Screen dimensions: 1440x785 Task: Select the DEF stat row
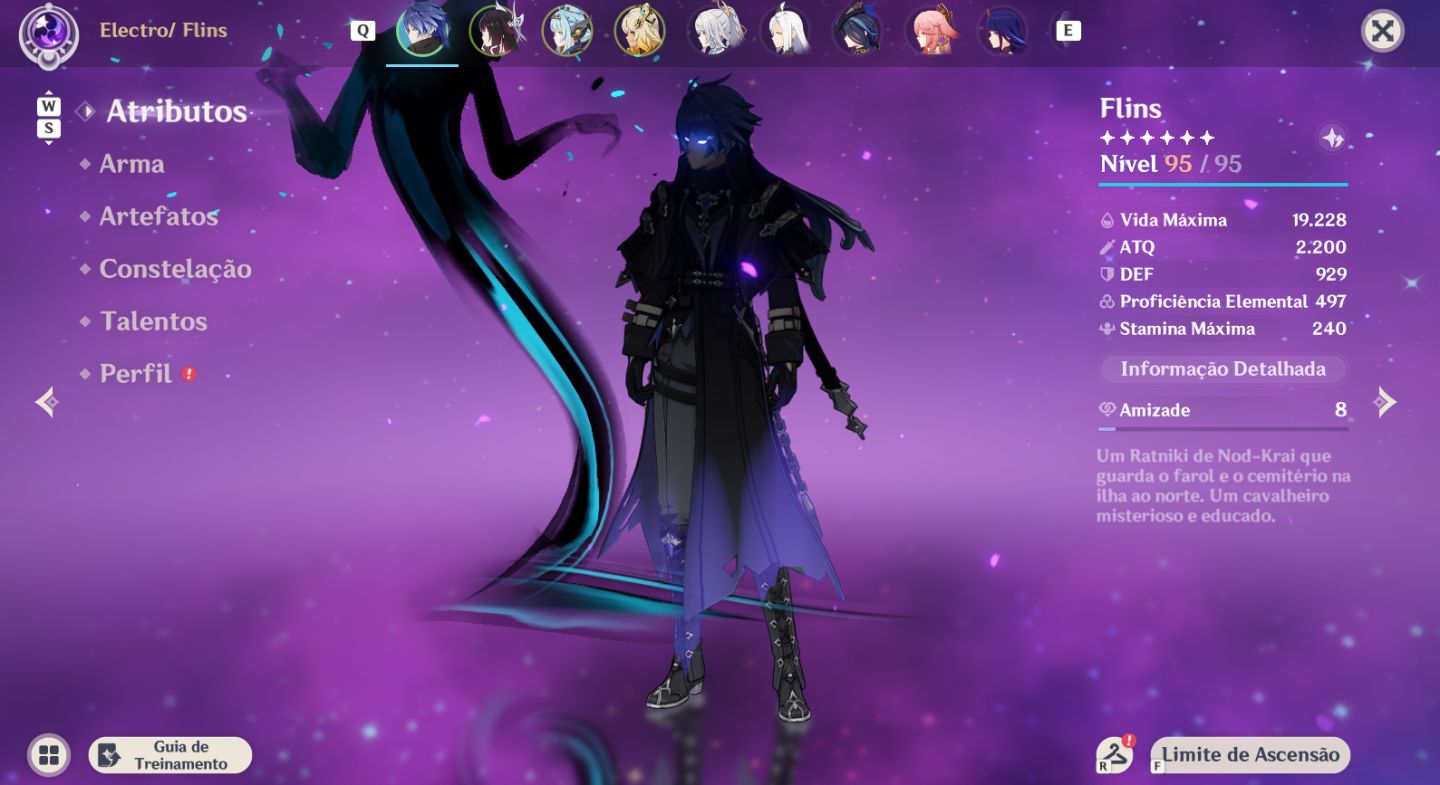click(x=1223, y=274)
